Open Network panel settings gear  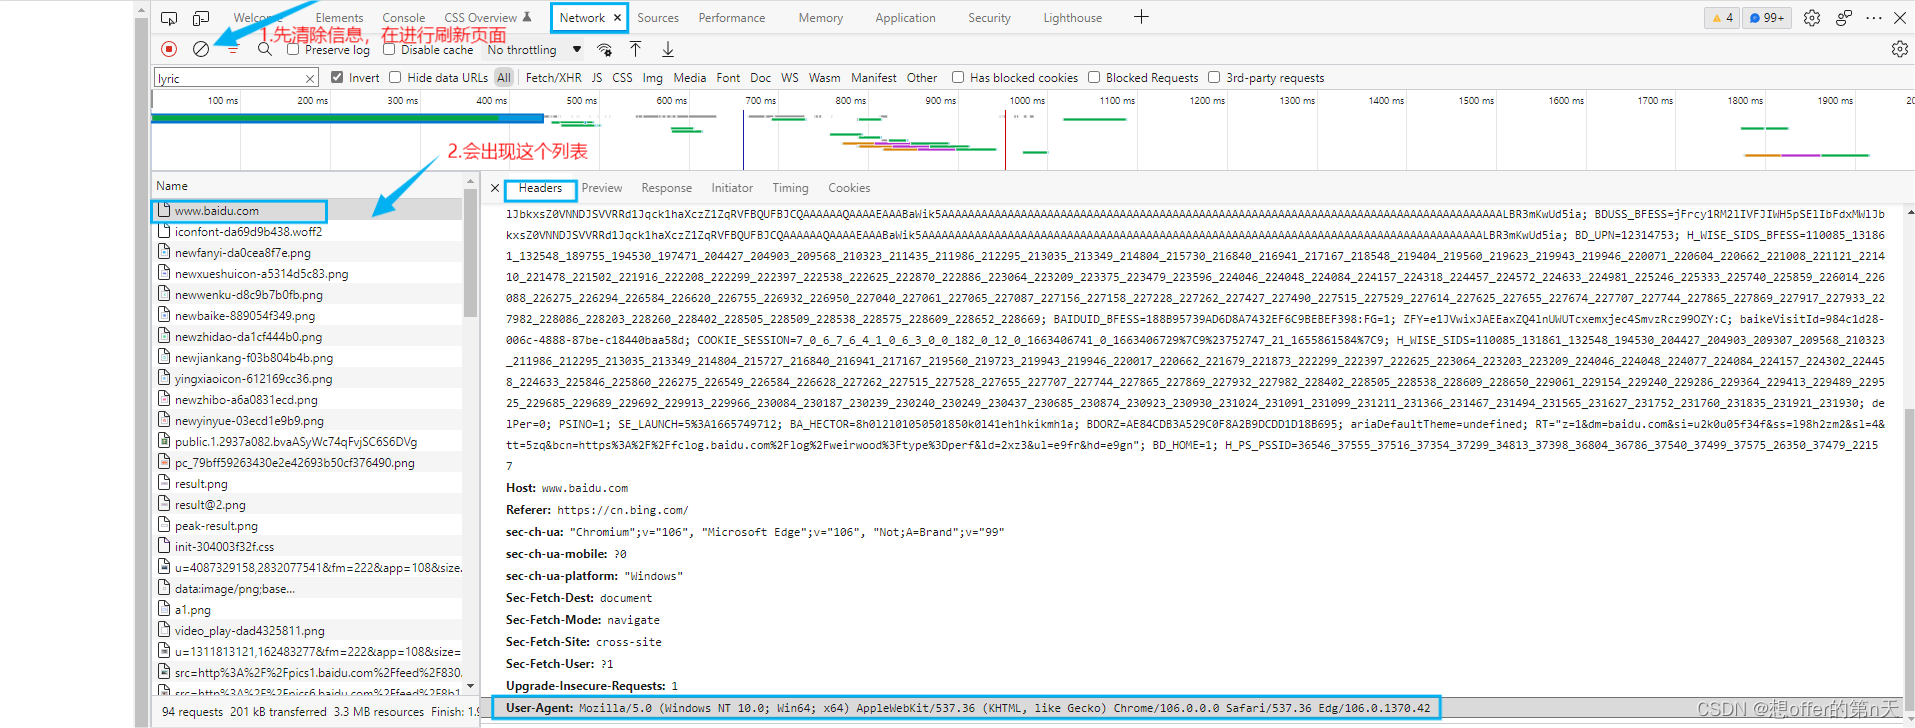(1899, 49)
